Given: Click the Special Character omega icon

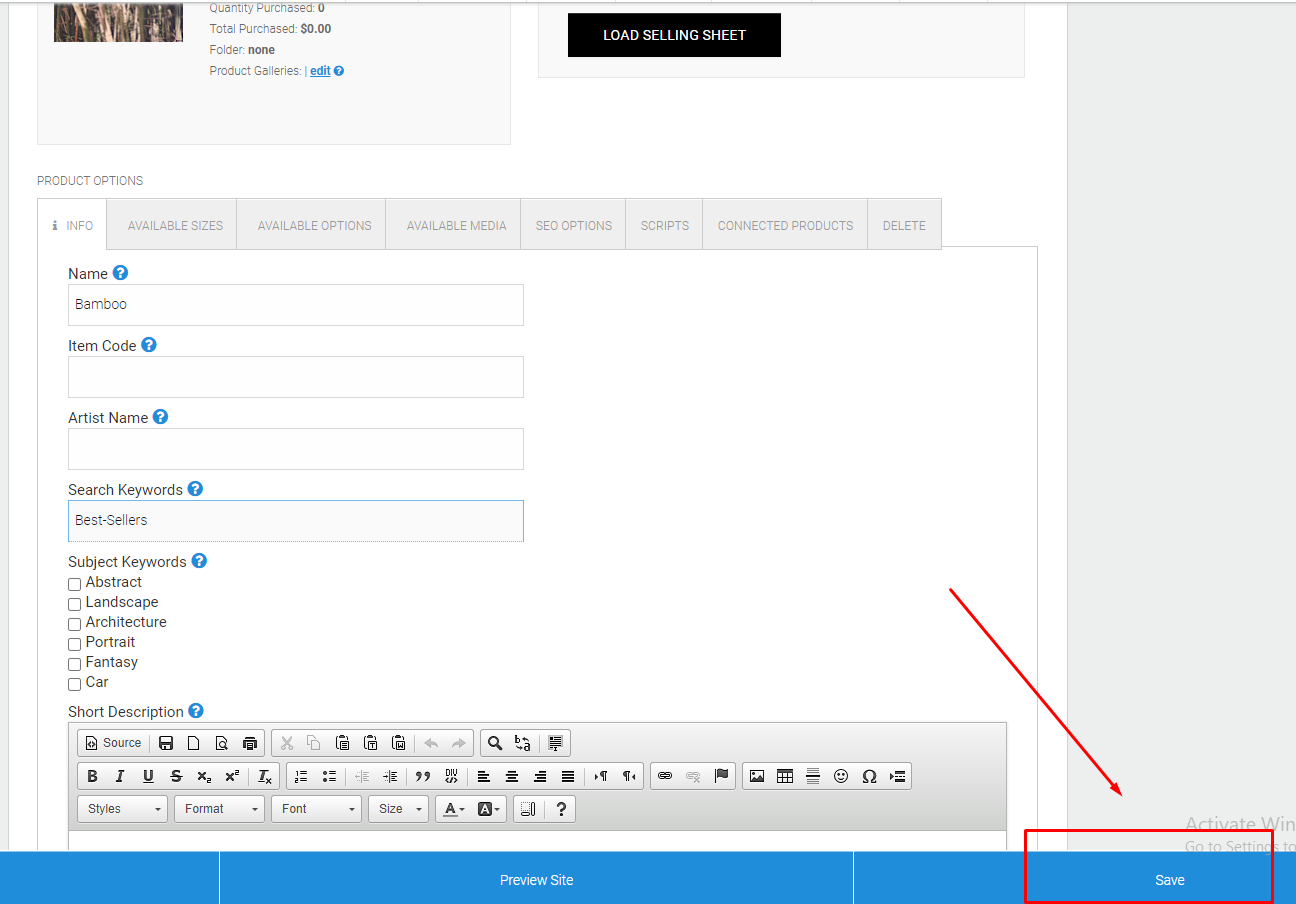Looking at the screenshot, I should pyautogui.click(x=869, y=776).
